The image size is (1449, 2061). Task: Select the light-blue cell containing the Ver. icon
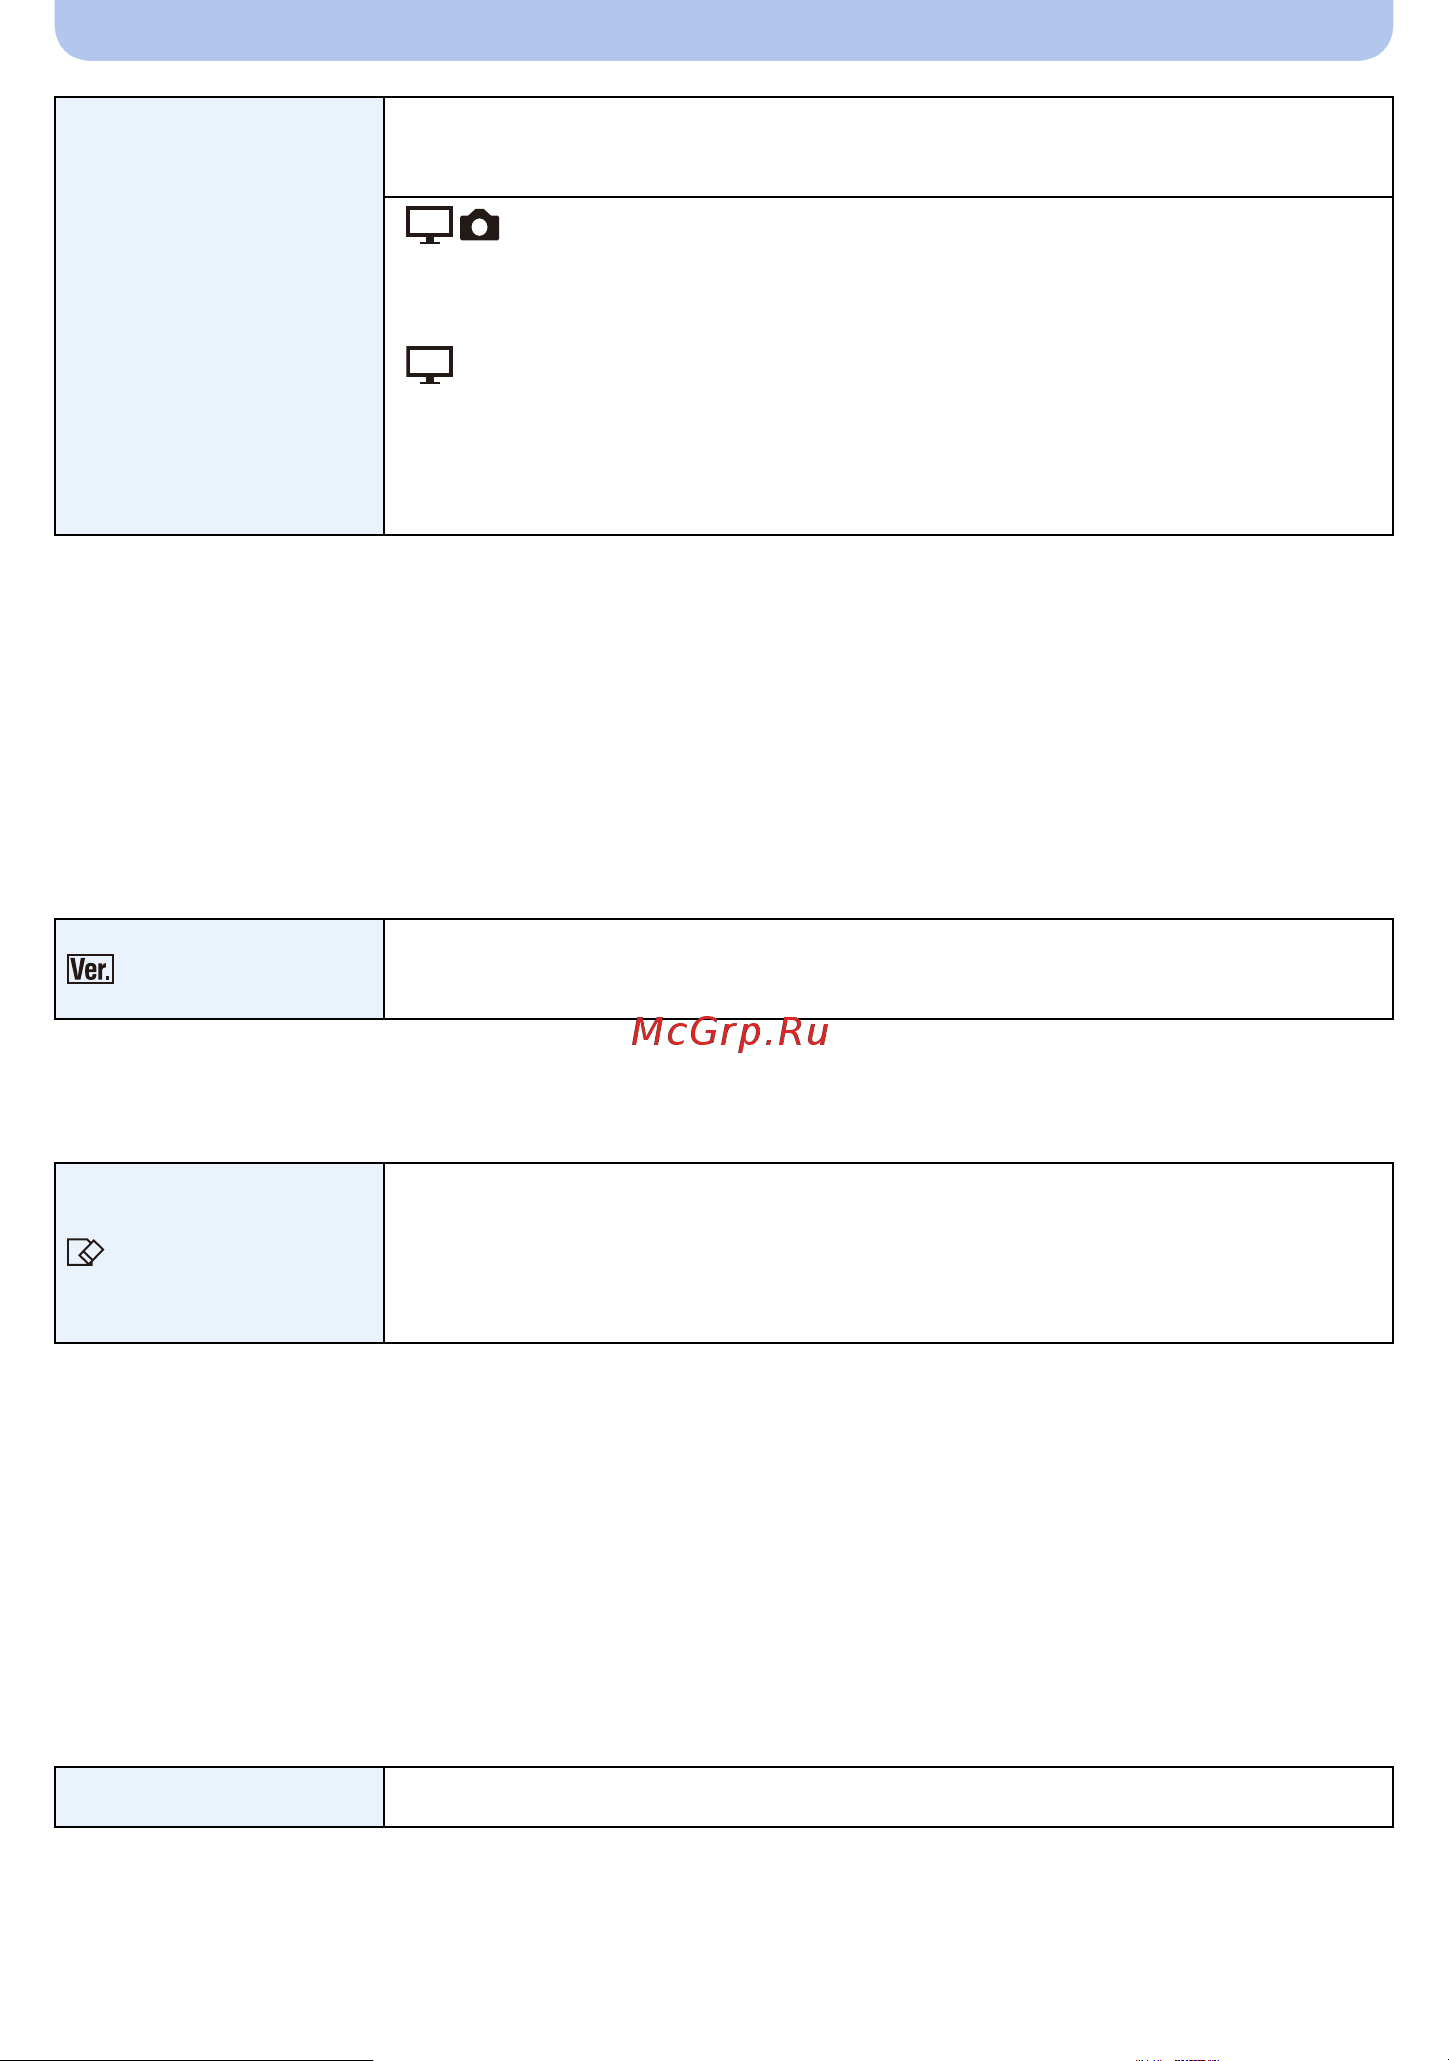click(x=220, y=969)
